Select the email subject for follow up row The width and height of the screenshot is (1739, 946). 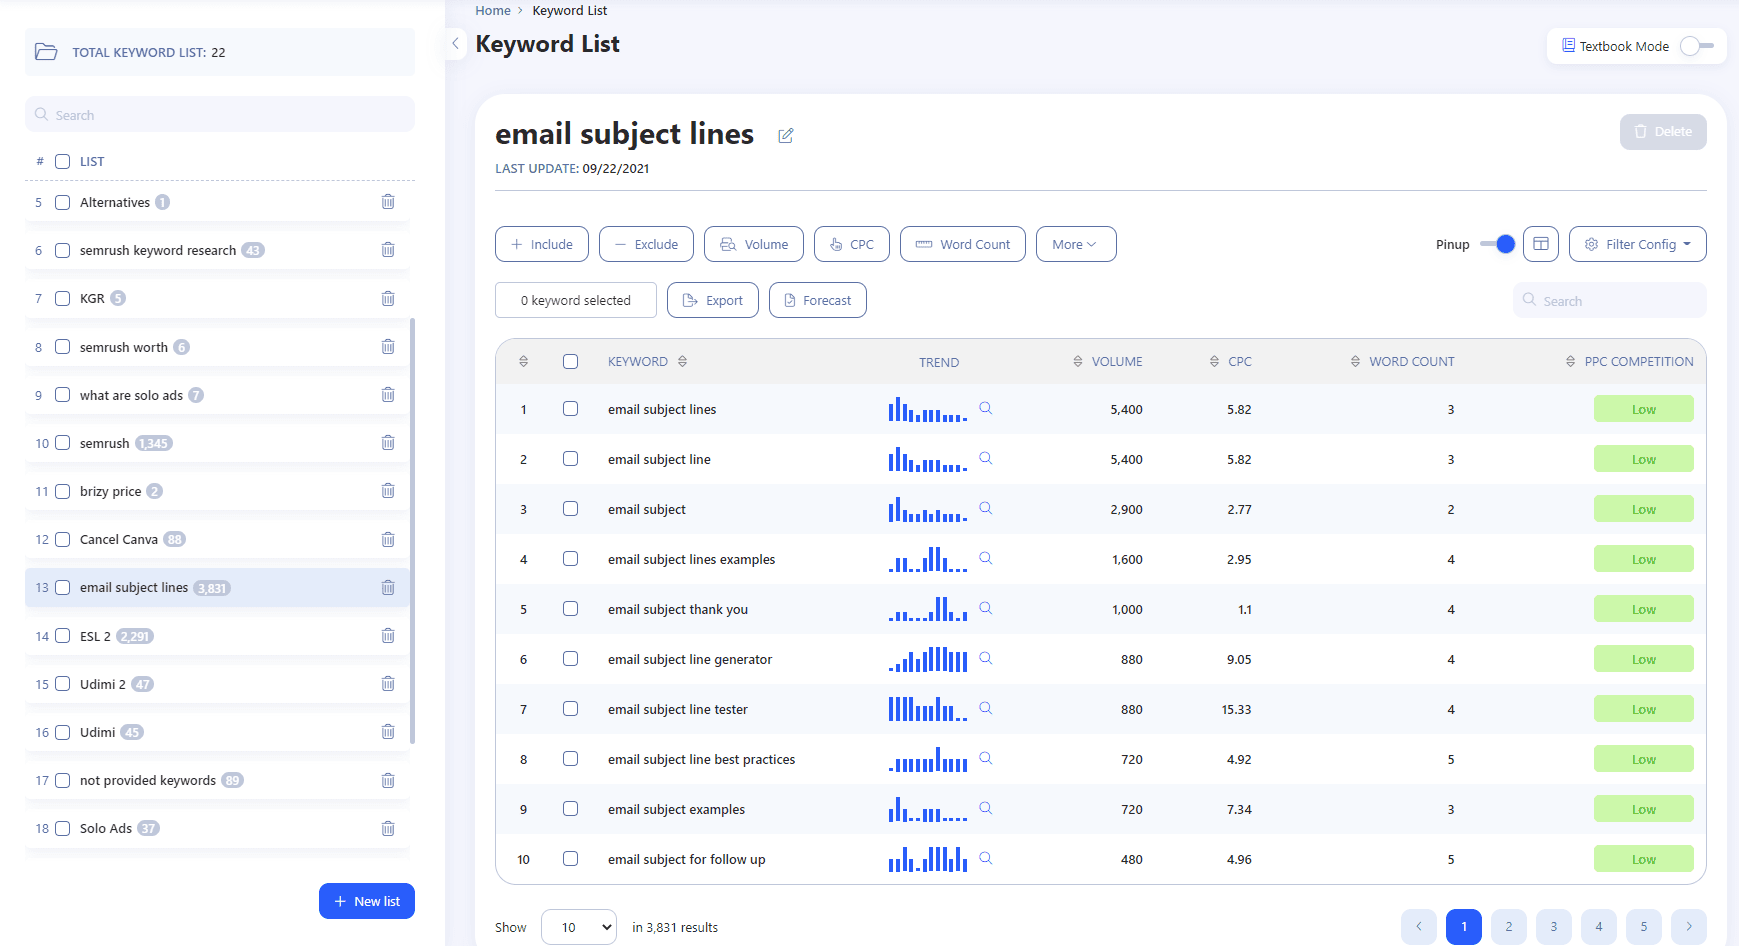coord(570,859)
